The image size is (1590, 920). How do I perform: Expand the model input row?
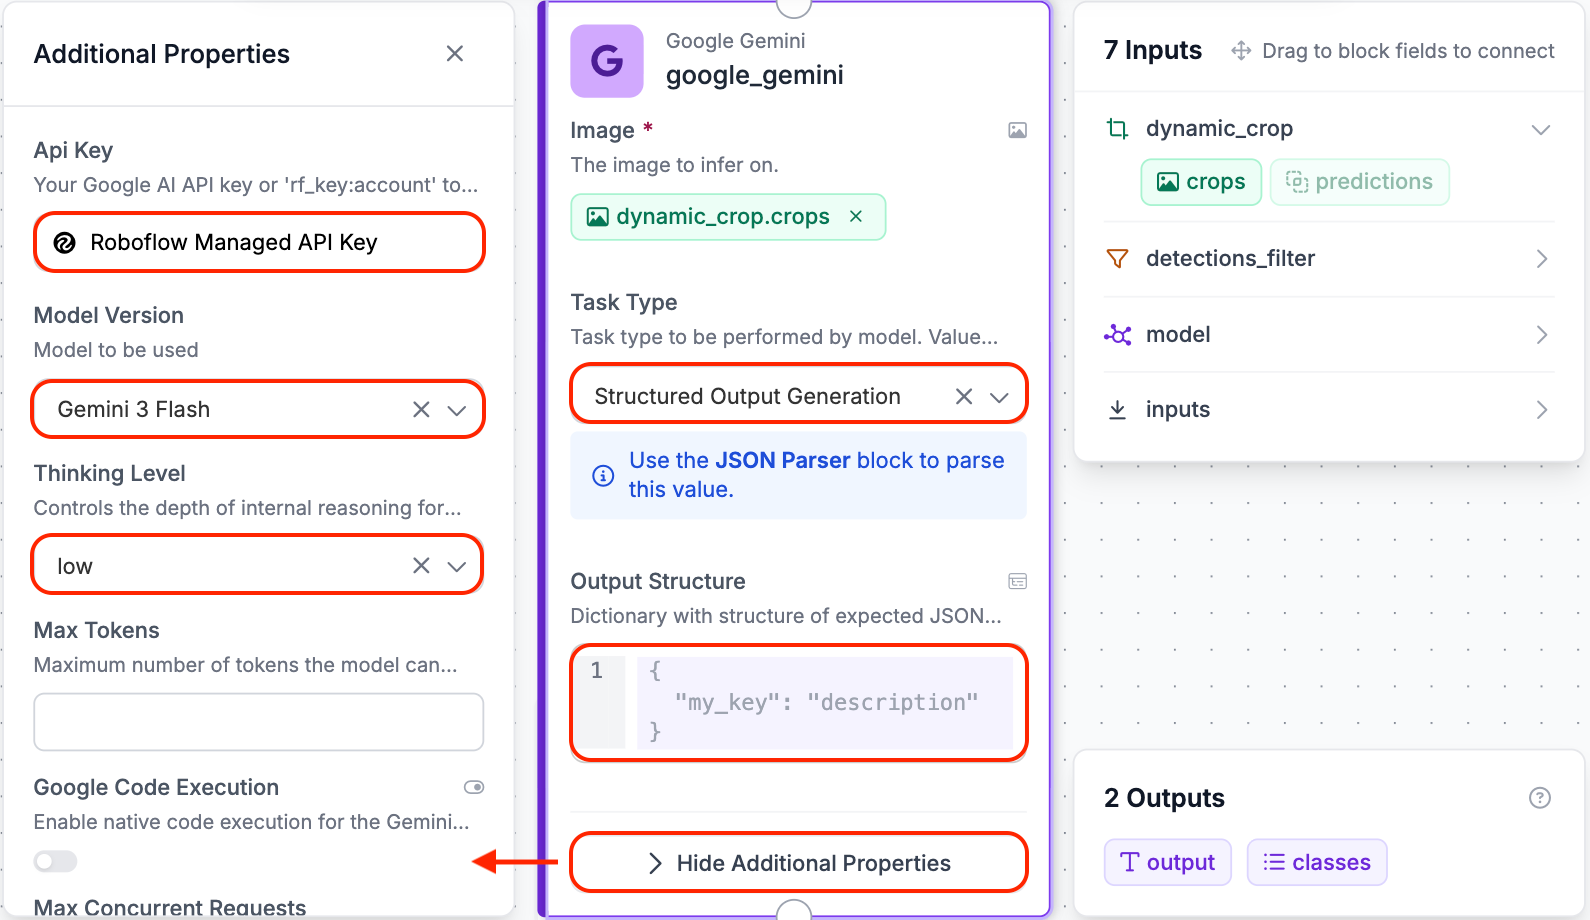click(x=1329, y=335)
